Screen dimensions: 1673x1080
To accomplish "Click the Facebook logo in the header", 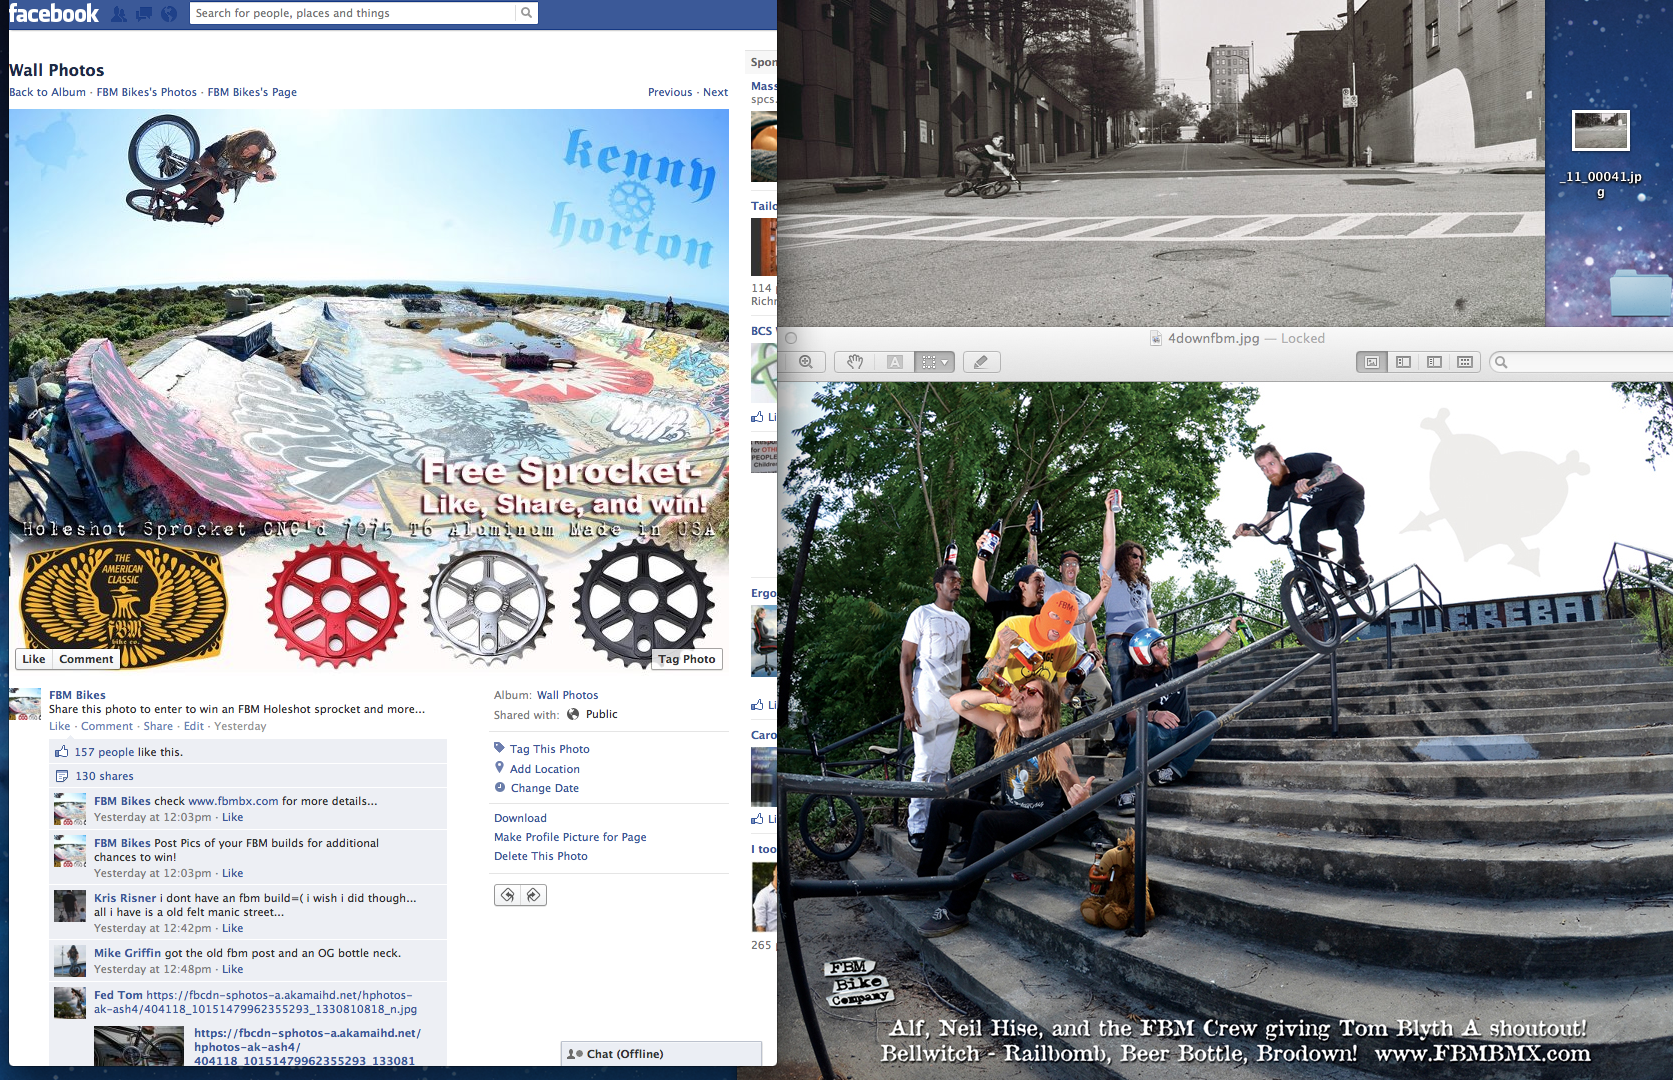I will [54, 13].
